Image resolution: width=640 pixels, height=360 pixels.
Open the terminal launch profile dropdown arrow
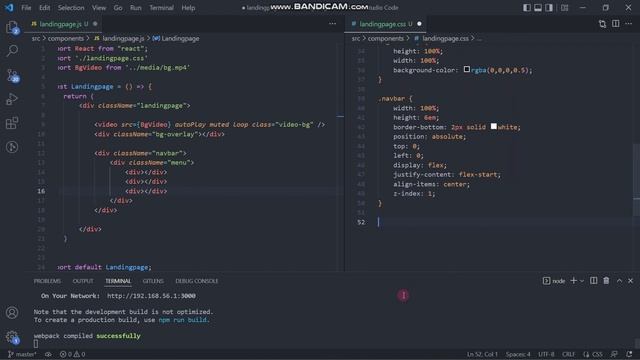[x=582, y=281]
